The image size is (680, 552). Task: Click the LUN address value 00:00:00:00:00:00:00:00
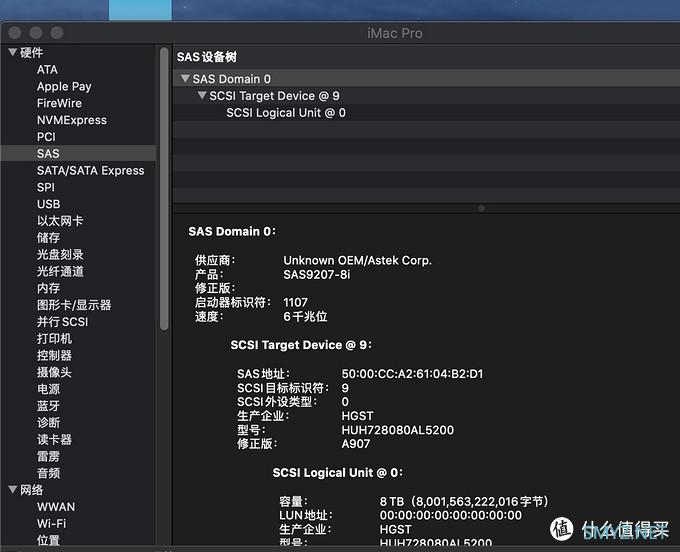point(451,515)
